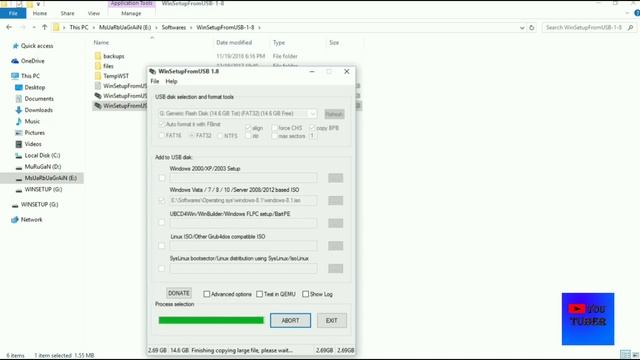Toggle Auto format it with FBinst checkbox
Screen dimensions: 640x360
[x=162, y=124]
